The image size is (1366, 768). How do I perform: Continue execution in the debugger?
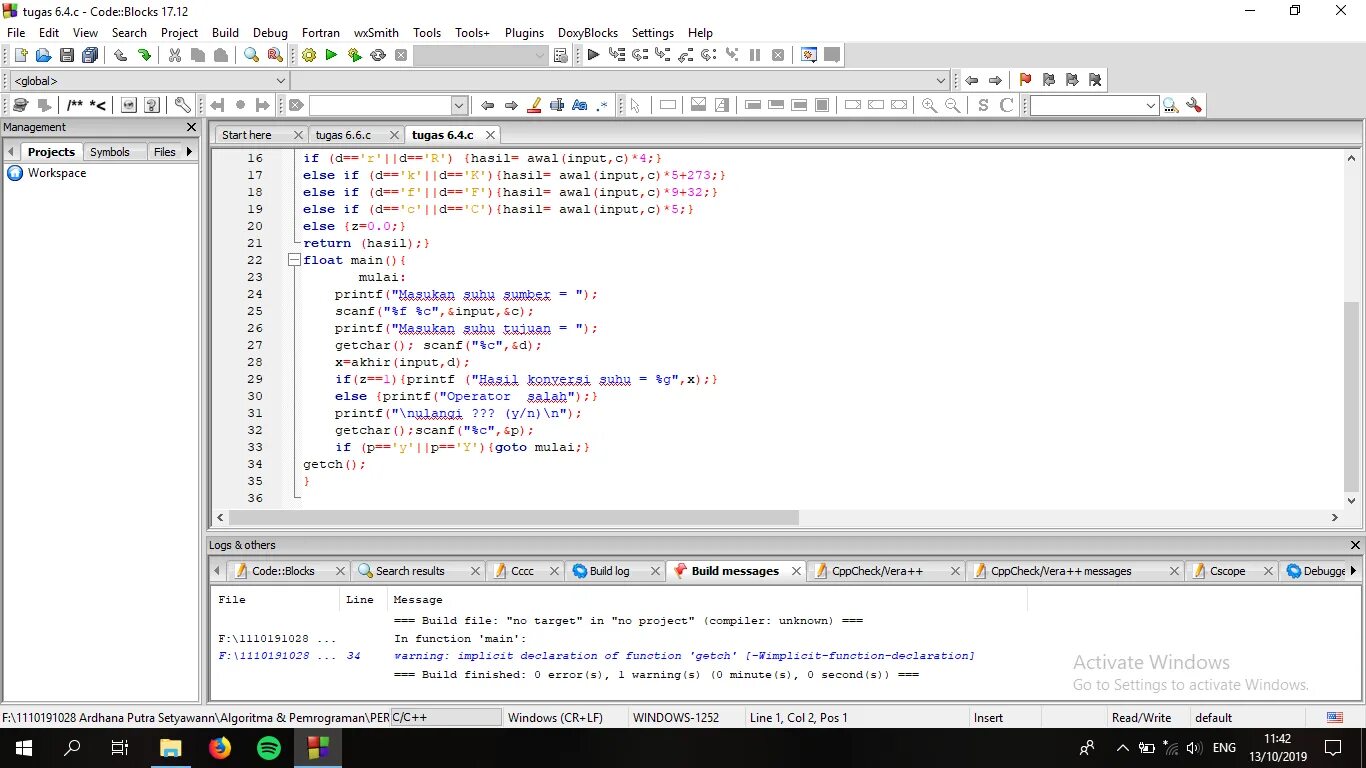click(x=592, y=55)
